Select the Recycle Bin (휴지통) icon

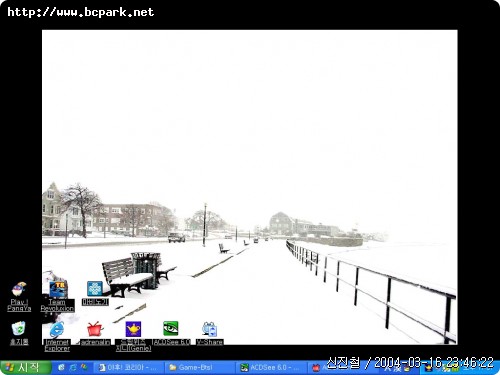[19, 333]
